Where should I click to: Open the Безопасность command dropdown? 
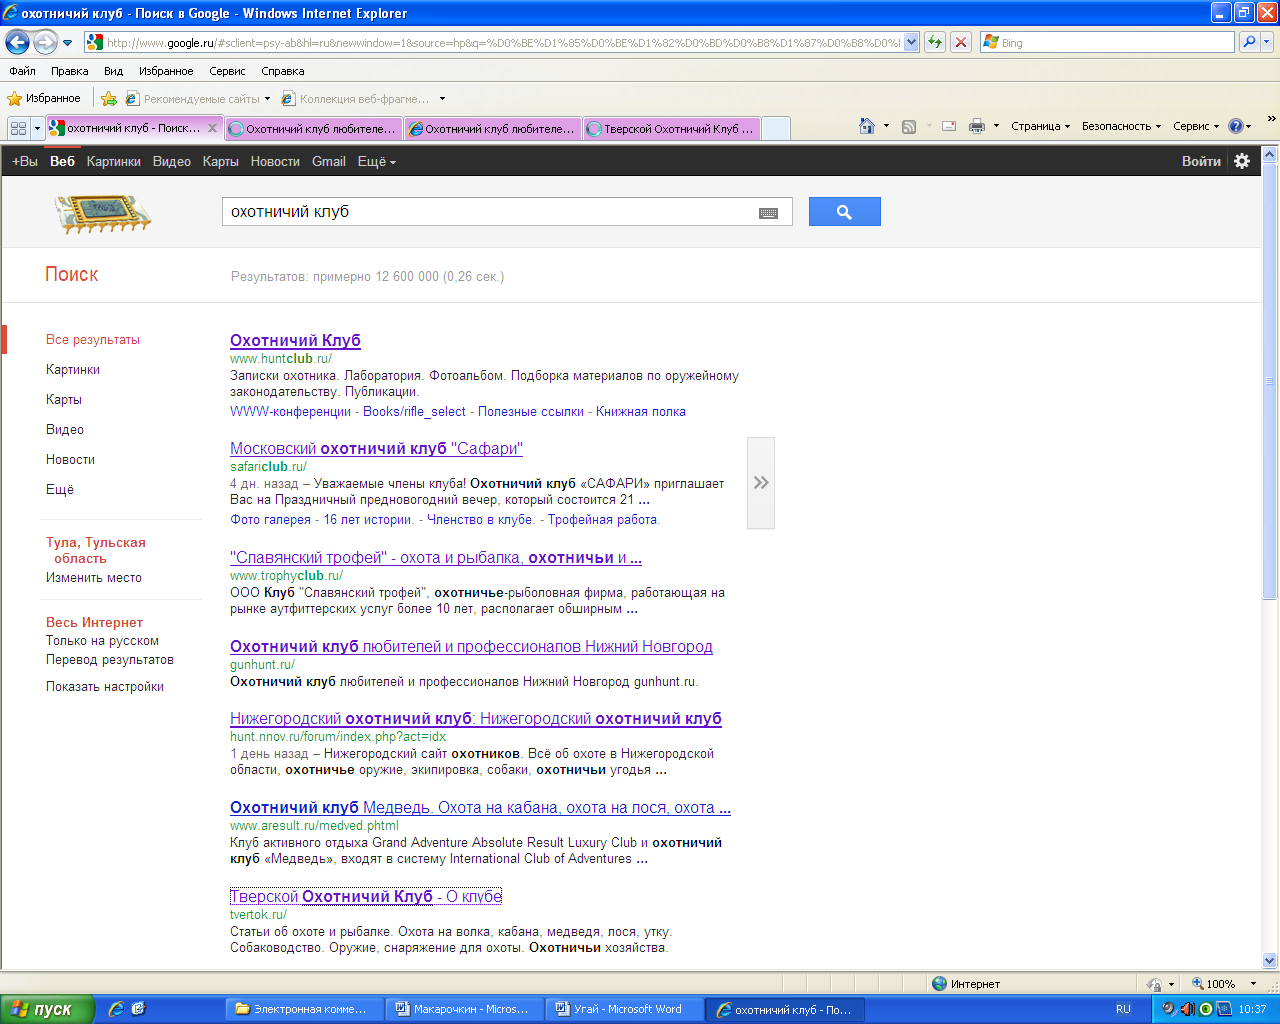[1121, 126]
